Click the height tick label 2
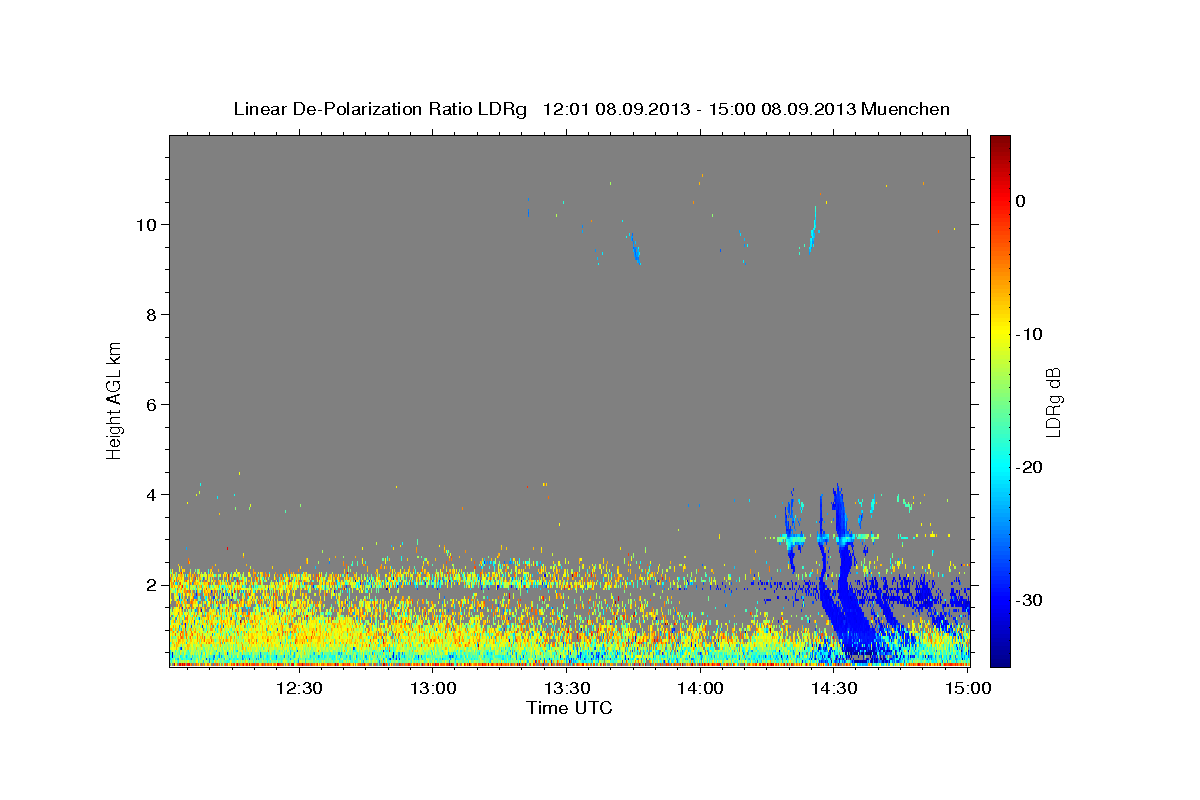 tap(152, 584)
